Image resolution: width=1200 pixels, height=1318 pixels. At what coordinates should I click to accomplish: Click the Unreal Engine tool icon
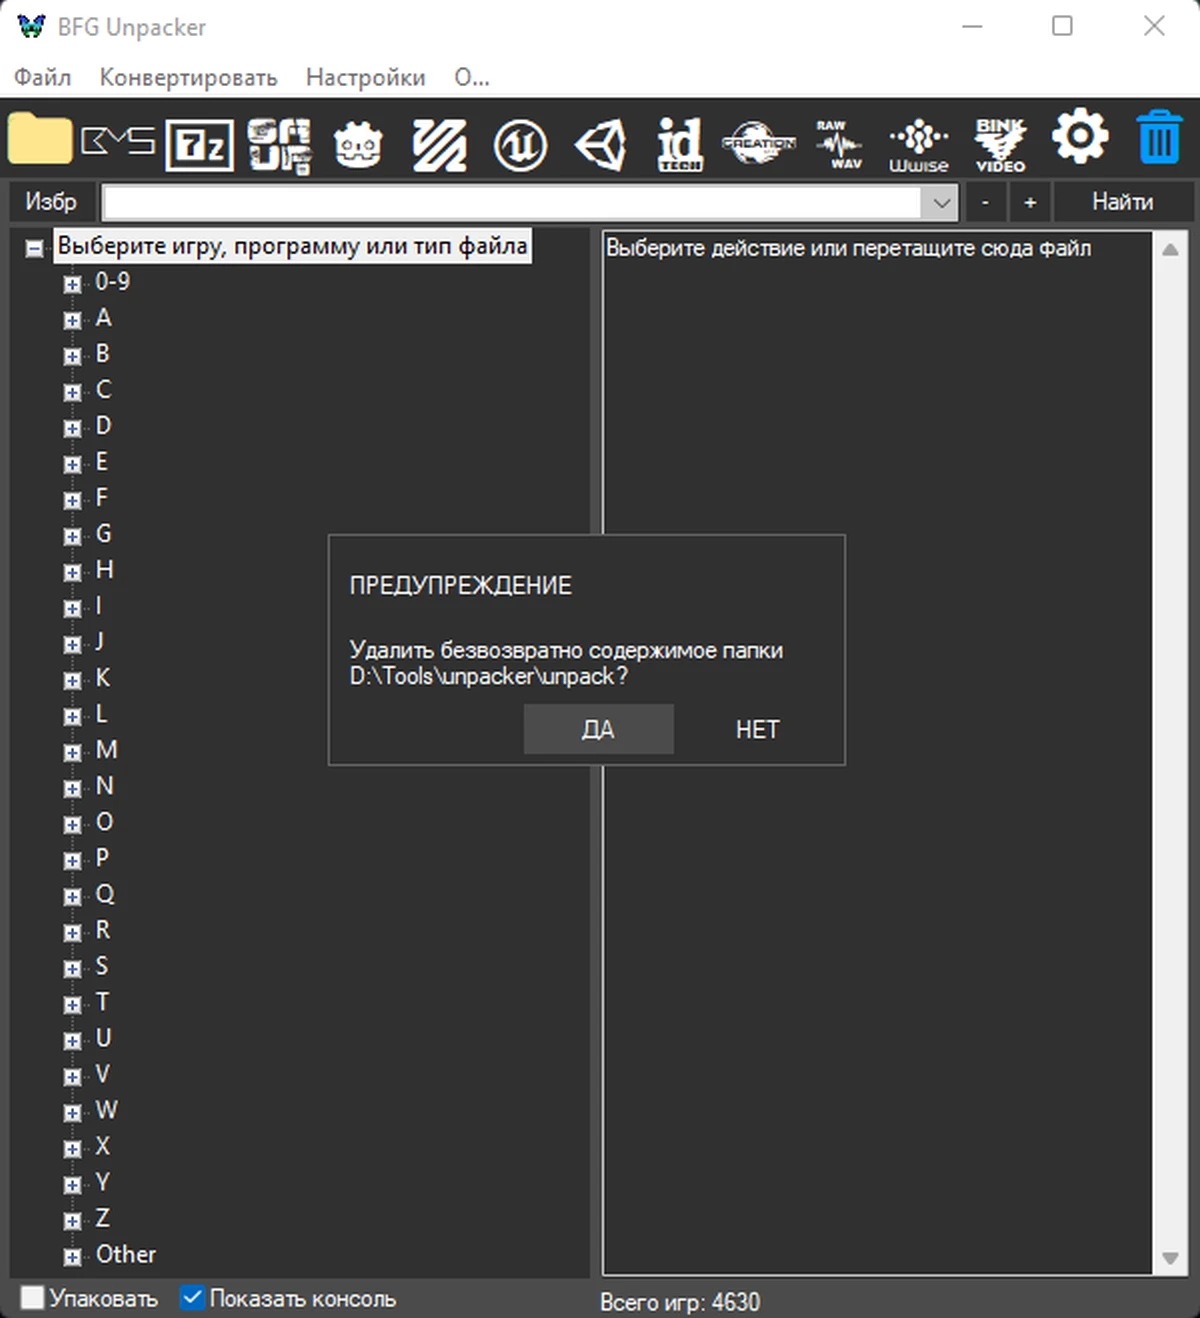pos(519,142)
